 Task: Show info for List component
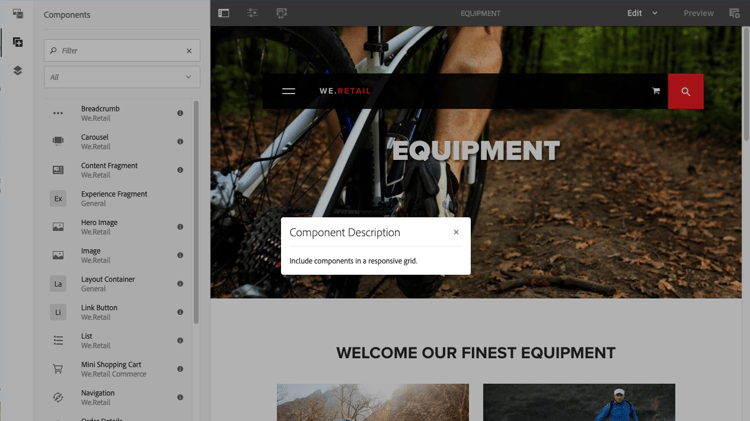[x=180, y=341]
